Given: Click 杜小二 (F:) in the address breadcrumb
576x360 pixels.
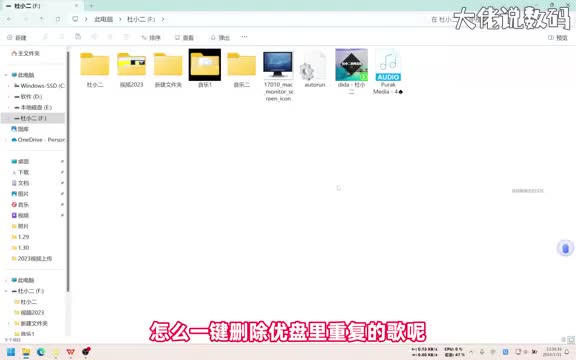Looking at the screenshot, I should pyautogui.click(x=141, y=19).
